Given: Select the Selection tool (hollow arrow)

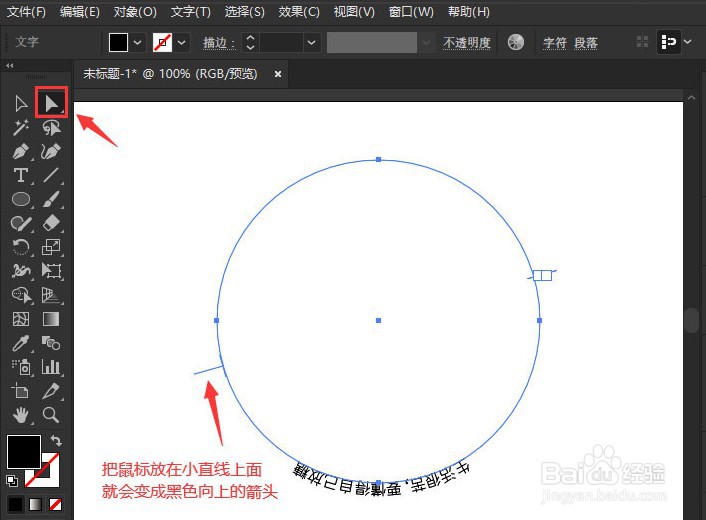Looking at the screenshot, I should (x=21, y=104).
